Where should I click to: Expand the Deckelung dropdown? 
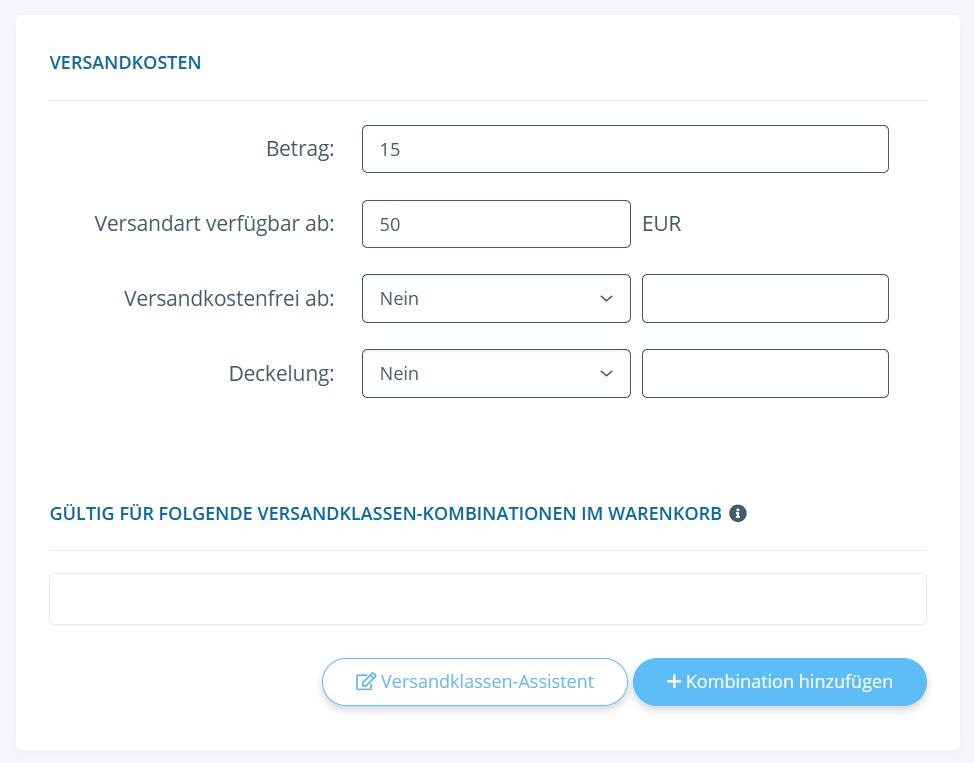pyautogui.click(x=496, y=374)
